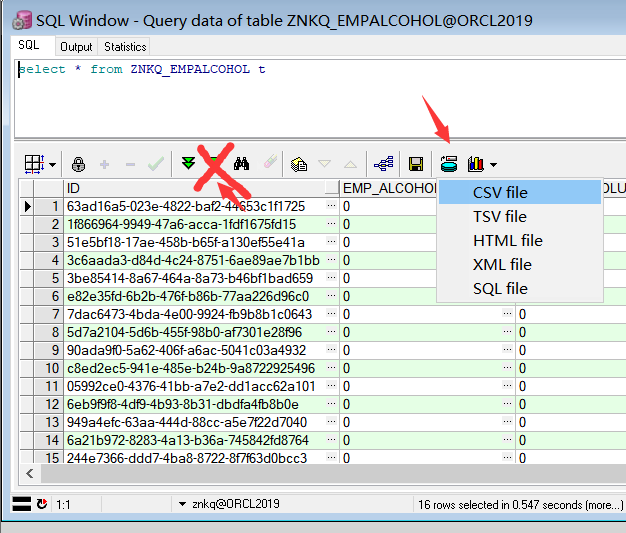
Task: Click the bar chart icon
Action: click(476, 164)
